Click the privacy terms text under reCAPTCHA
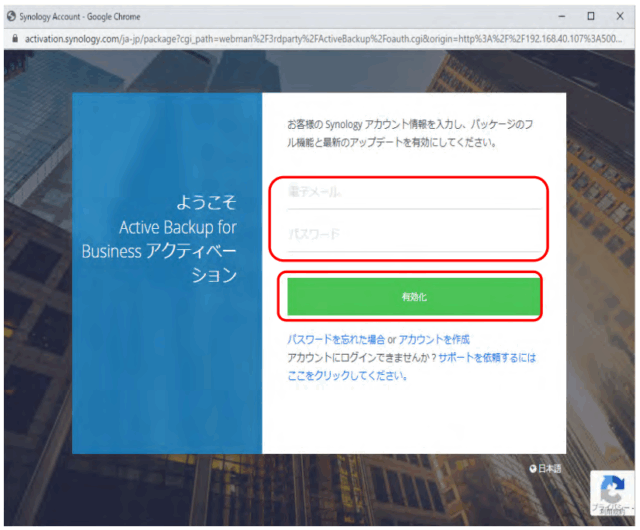640x530 pixels. 609,510
